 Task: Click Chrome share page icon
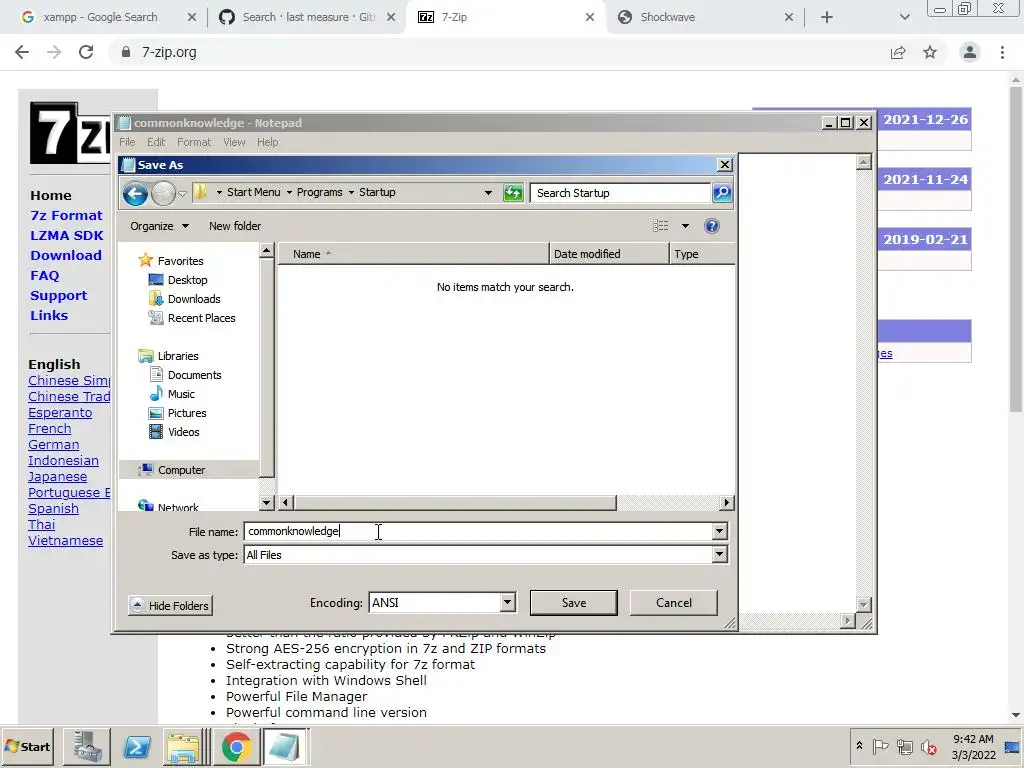pos(898,52)
